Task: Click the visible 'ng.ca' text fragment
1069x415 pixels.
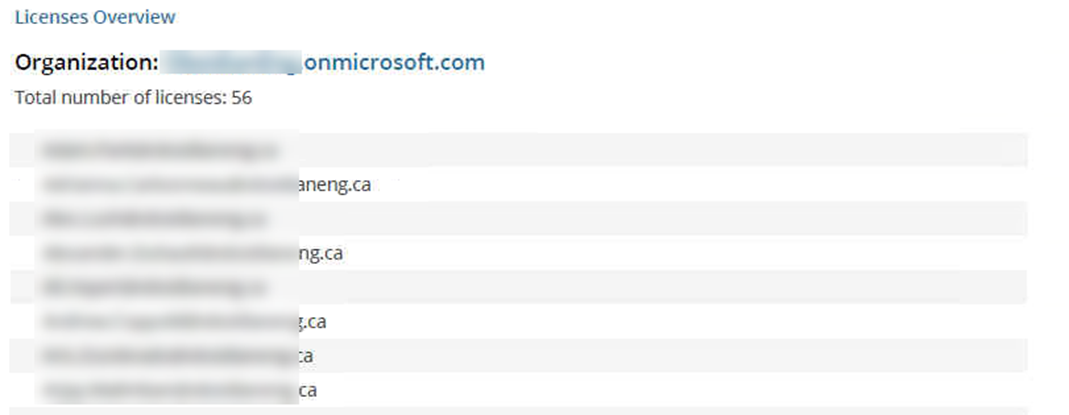Action: 320,253
